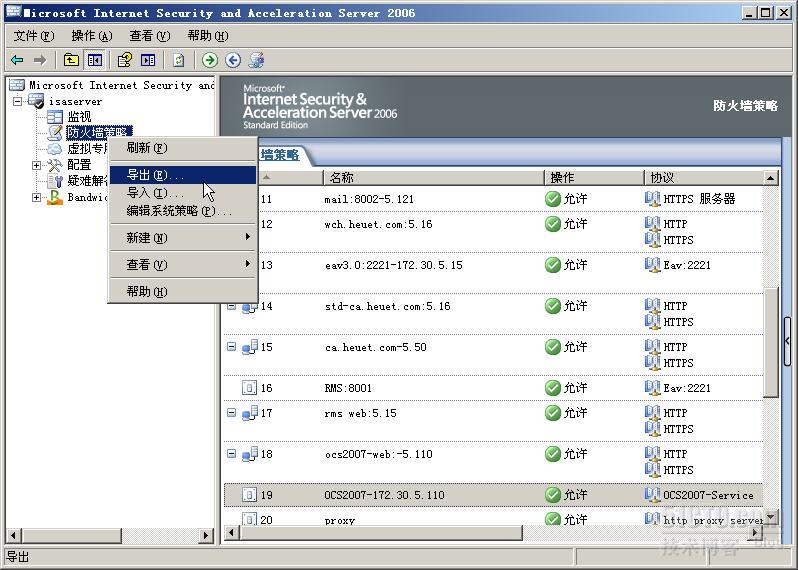Click the HTTPS 服务器 protocol icon in row 11
This screenshot has width=798, height=570.
click(x=652, y=198)
